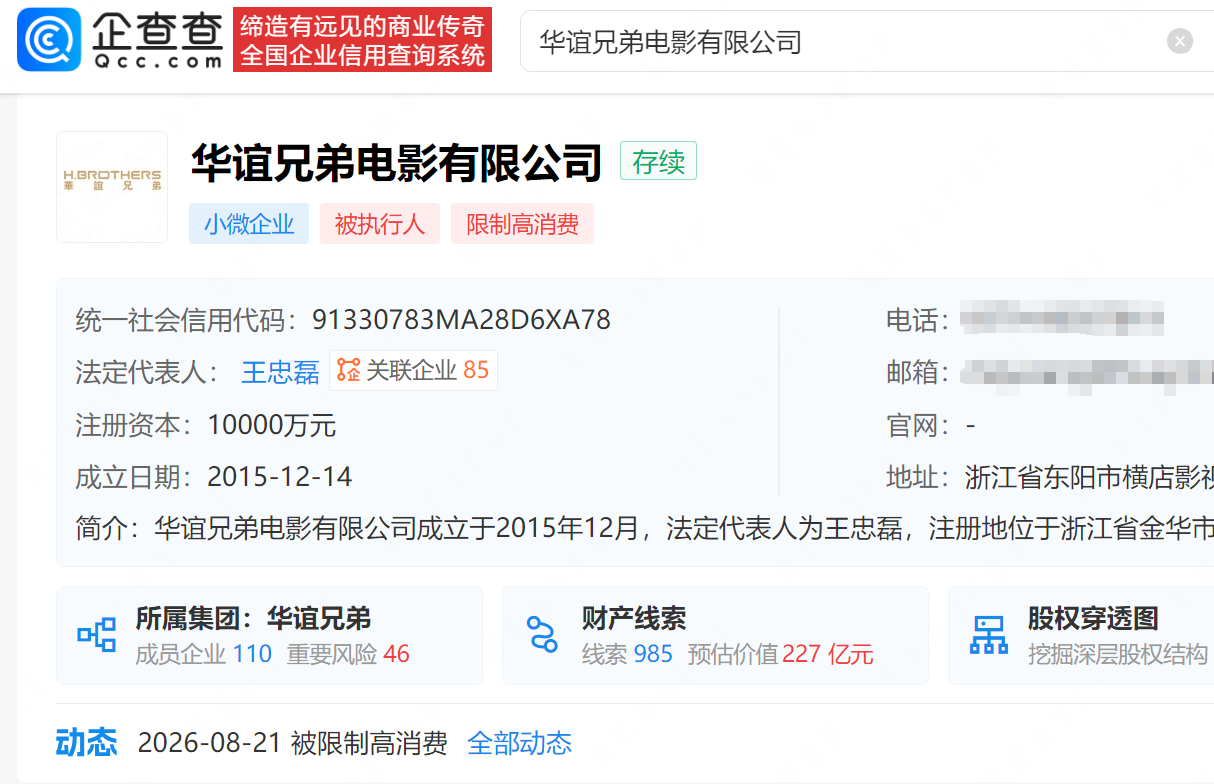View 重要风险 46 details
The height and width of the screenshot is (784, 1214).
tap(348, 654)
